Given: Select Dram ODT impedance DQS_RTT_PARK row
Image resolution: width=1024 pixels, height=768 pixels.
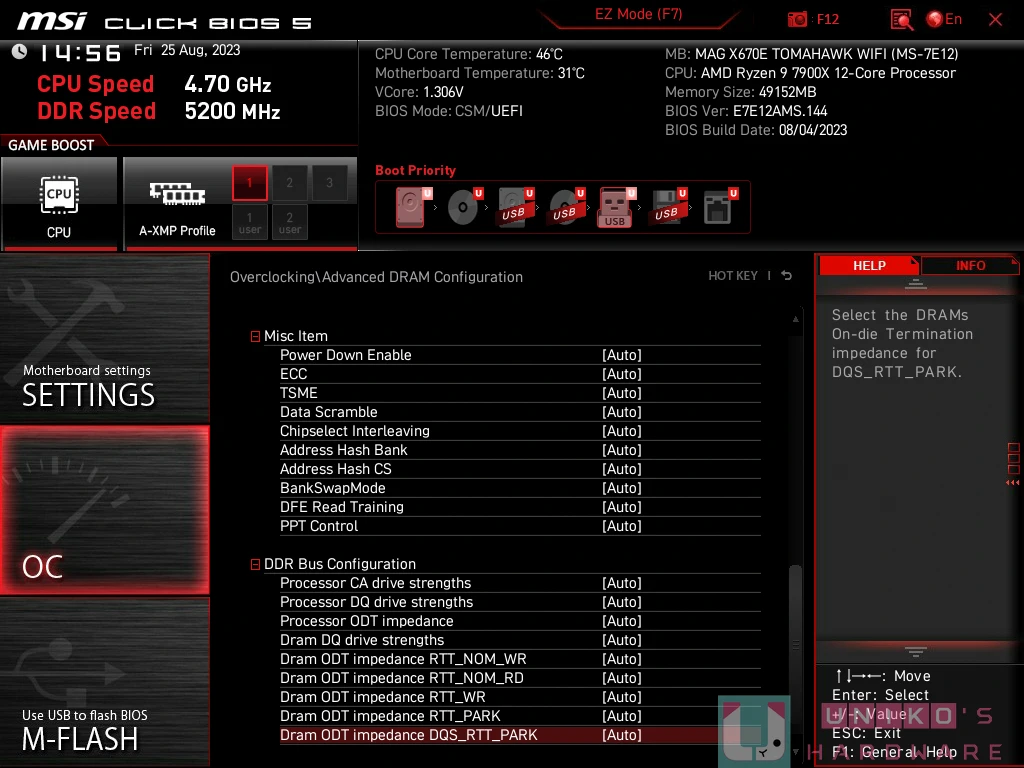Looking at the screenshot, I should click(520, 735).
